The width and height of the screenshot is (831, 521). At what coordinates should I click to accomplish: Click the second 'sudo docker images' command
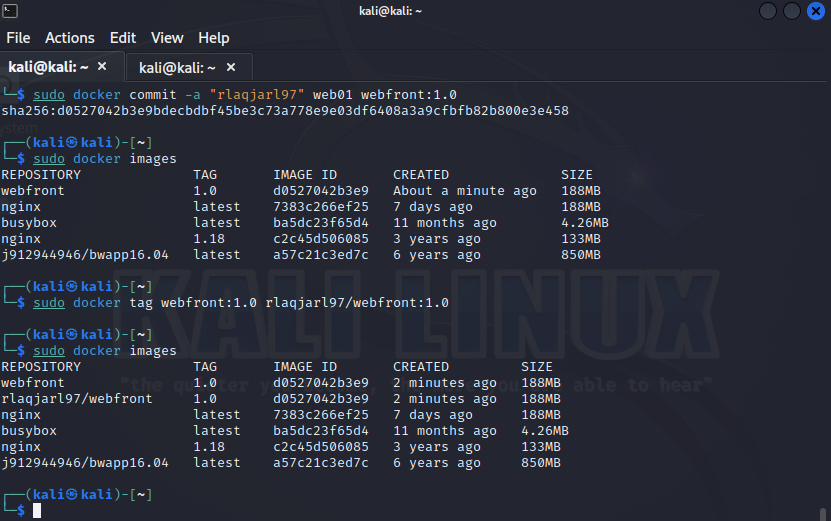(104, 351)
